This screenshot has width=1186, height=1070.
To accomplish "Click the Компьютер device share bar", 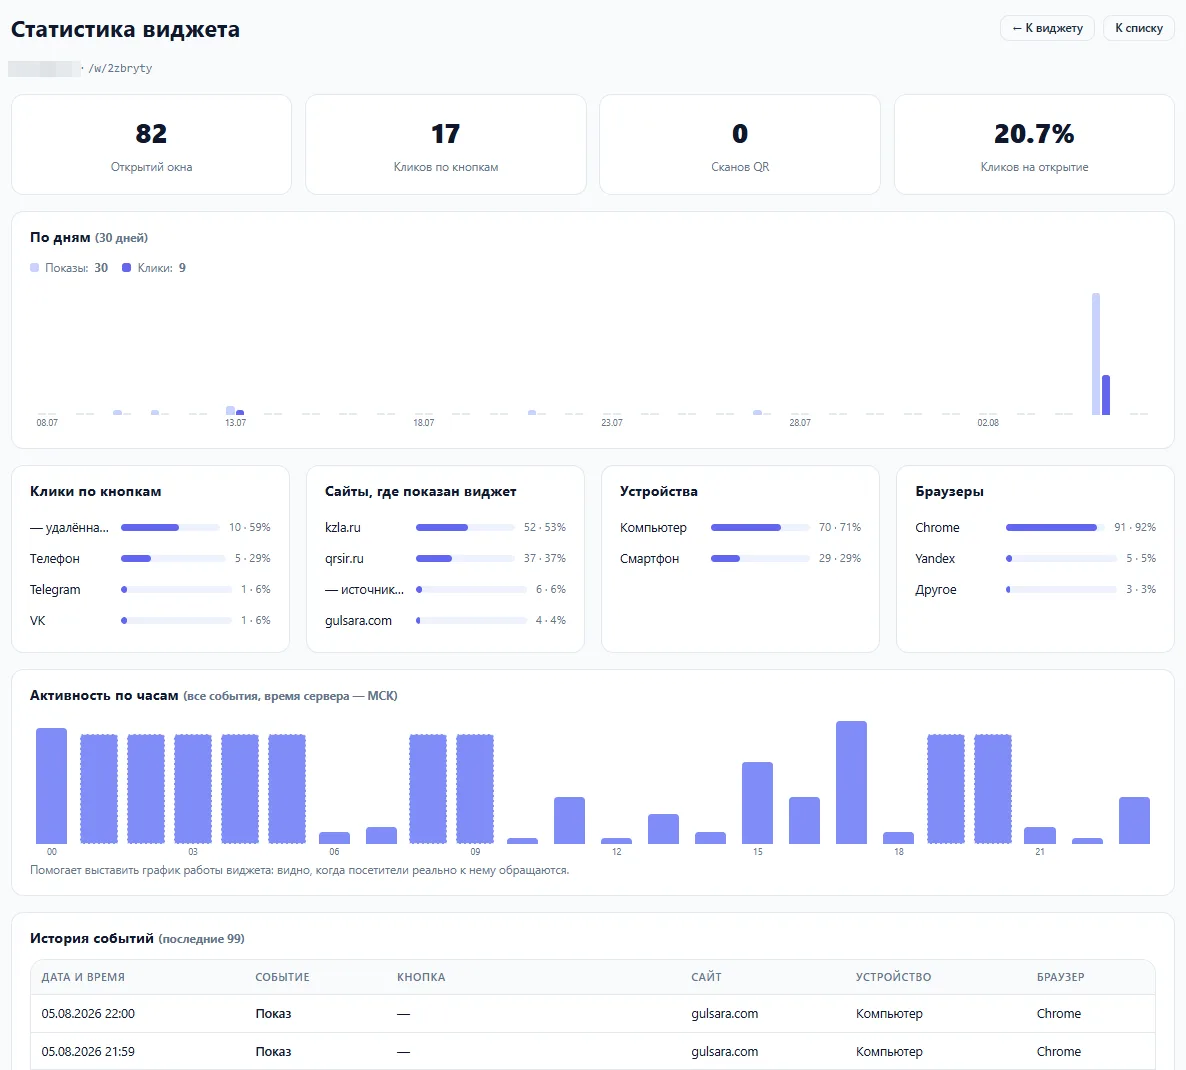I will (759, 527).
